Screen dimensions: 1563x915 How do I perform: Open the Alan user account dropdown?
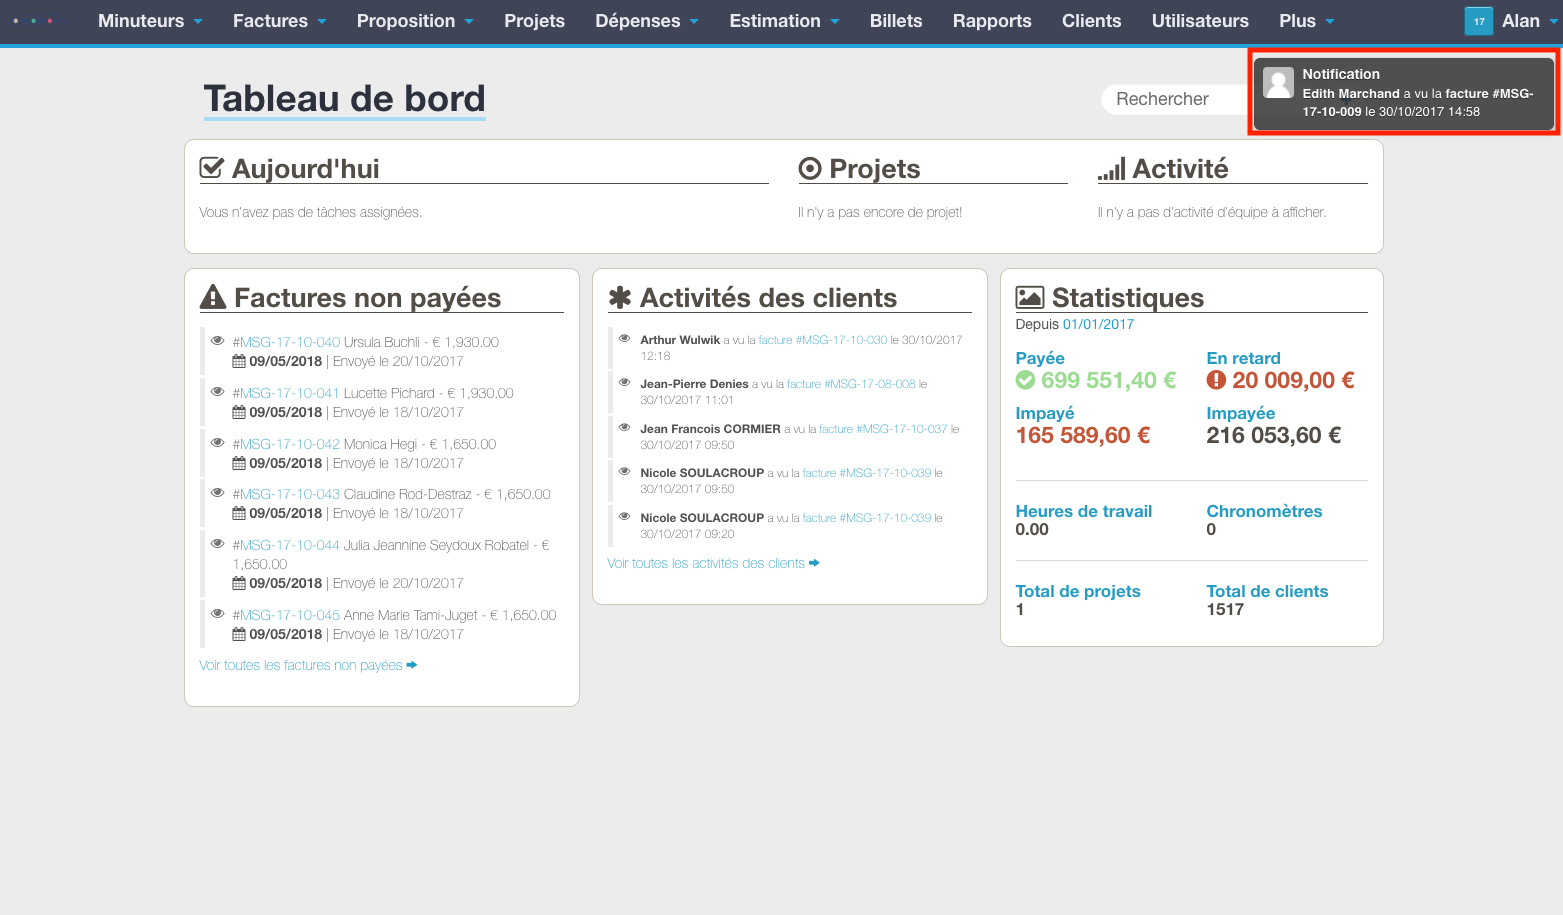click(1530, 21)
